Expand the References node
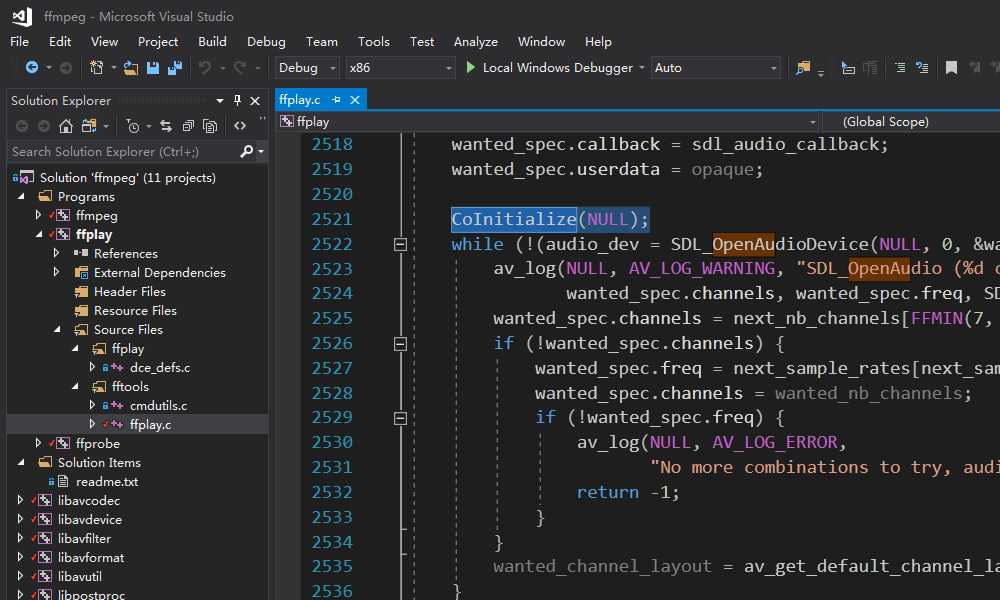The width and height of the screenshot is (1000, 600). point(56,253)
